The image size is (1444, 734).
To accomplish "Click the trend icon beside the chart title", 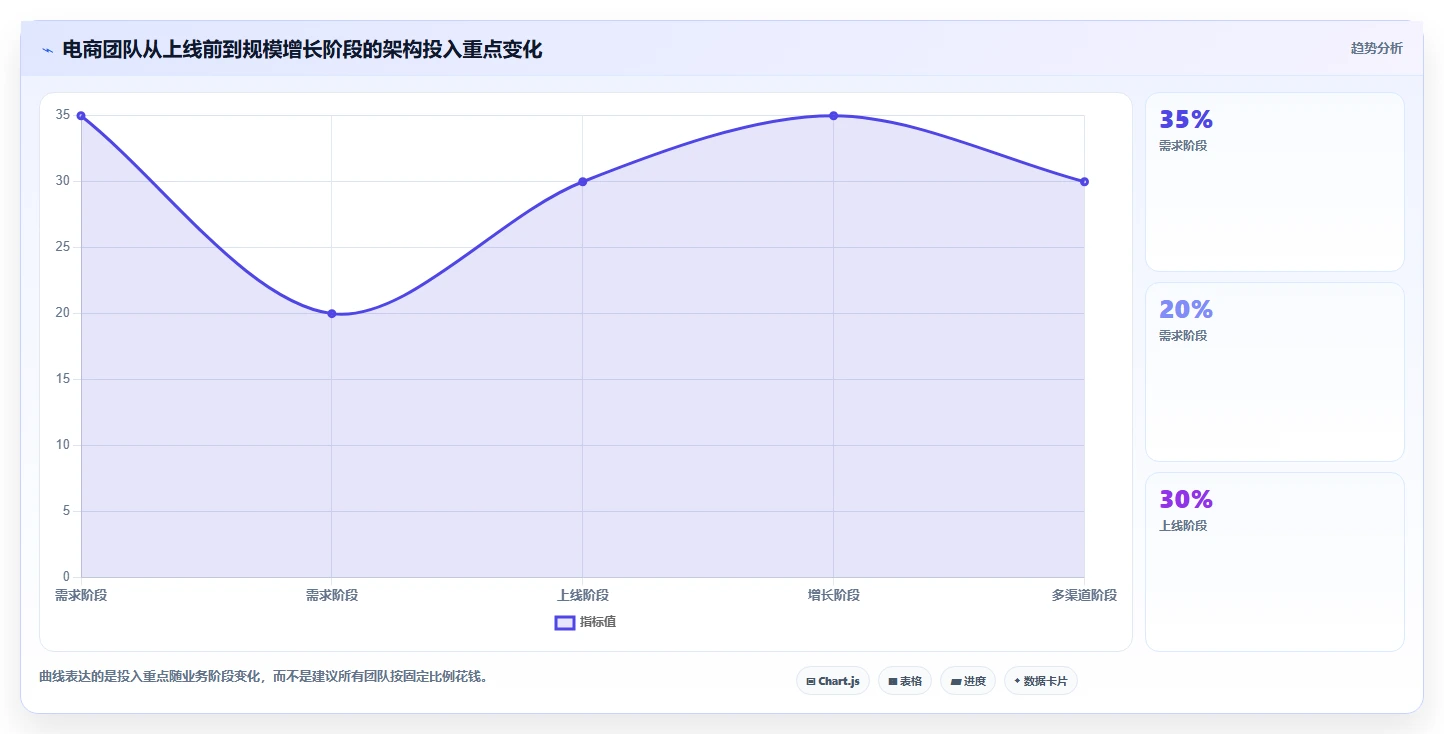I will 47,50.
